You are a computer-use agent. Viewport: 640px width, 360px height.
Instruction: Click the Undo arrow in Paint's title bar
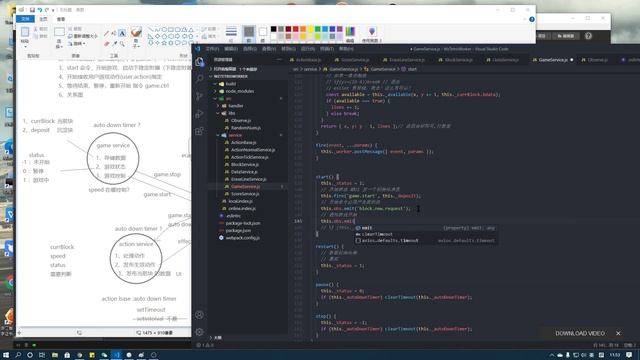click(x=40, y=10)
